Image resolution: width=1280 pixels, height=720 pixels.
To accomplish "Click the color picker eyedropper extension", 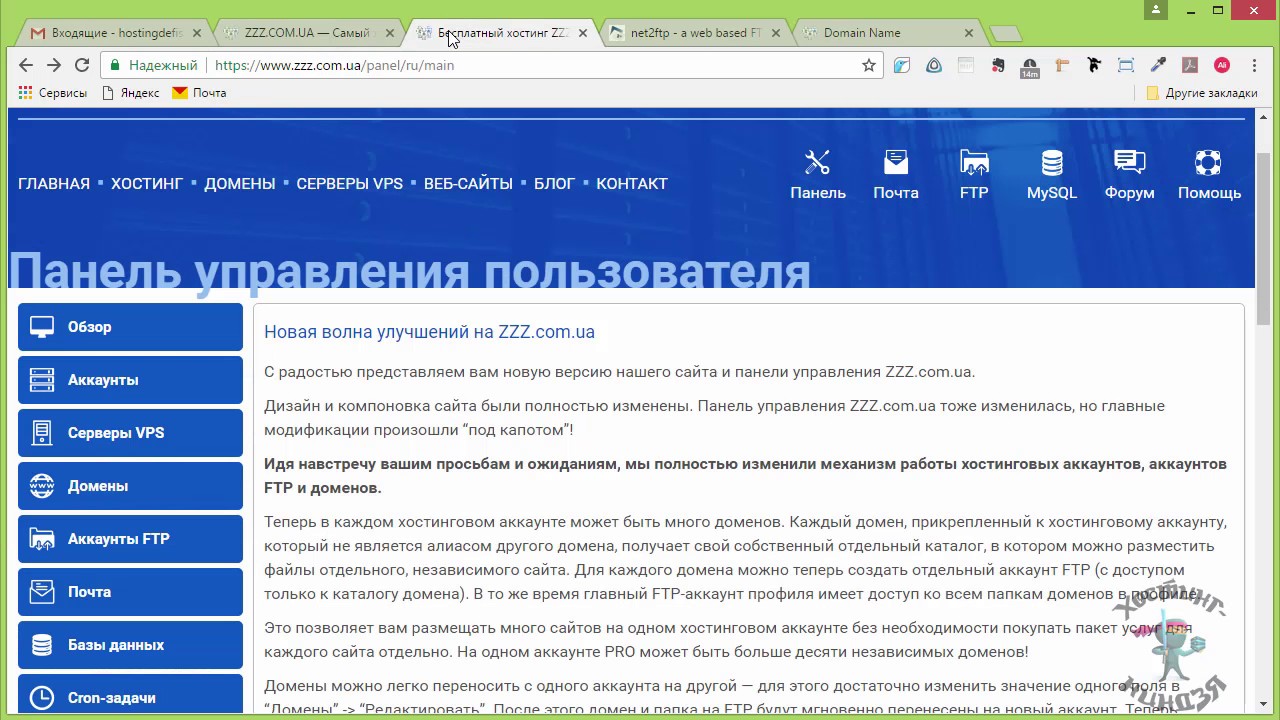I will point(1158,65).
